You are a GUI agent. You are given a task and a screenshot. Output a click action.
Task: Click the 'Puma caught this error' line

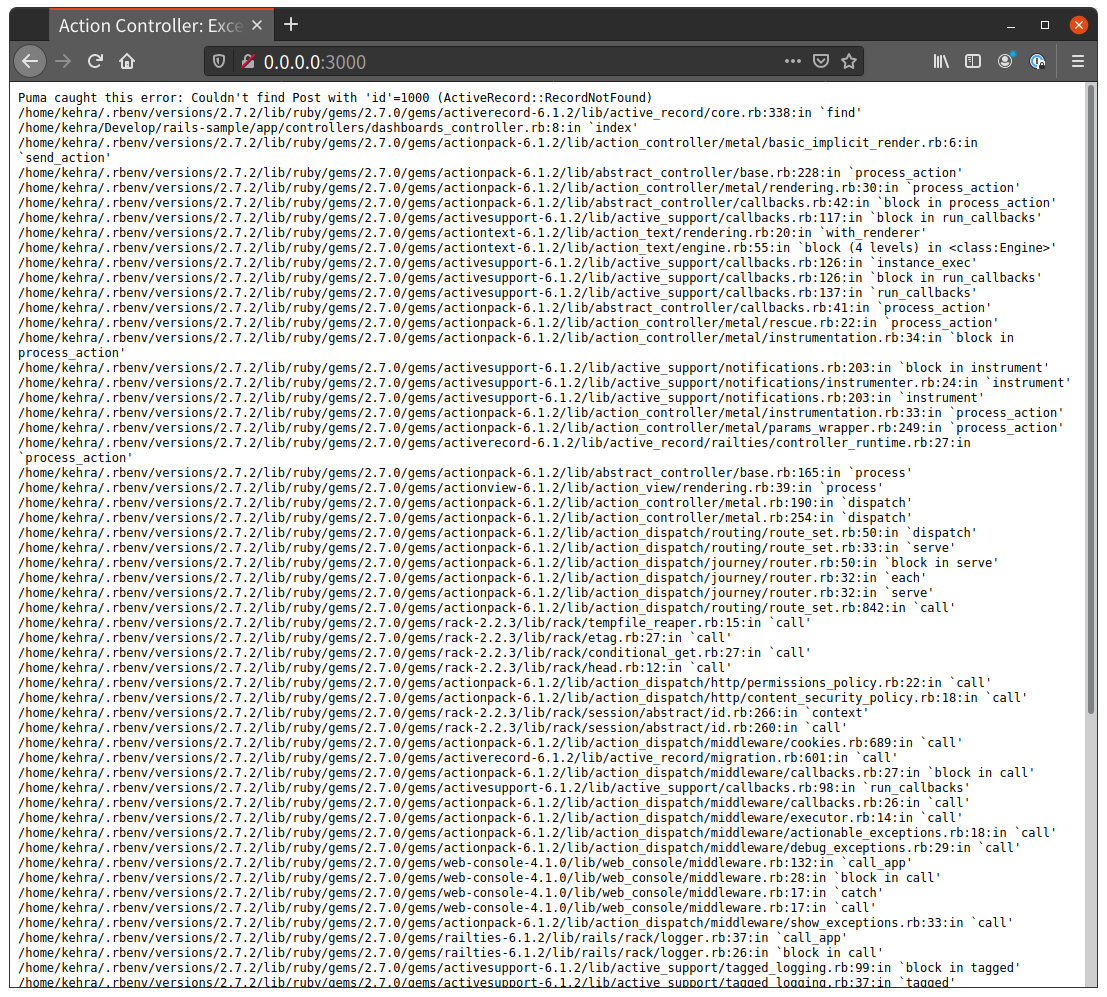(x=335, y=97)
